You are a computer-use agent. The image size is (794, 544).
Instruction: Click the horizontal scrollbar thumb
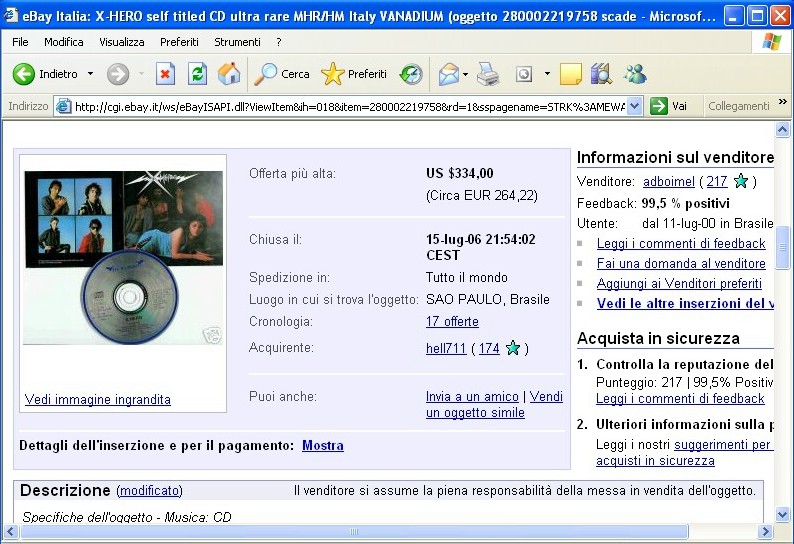click(354, 531)
